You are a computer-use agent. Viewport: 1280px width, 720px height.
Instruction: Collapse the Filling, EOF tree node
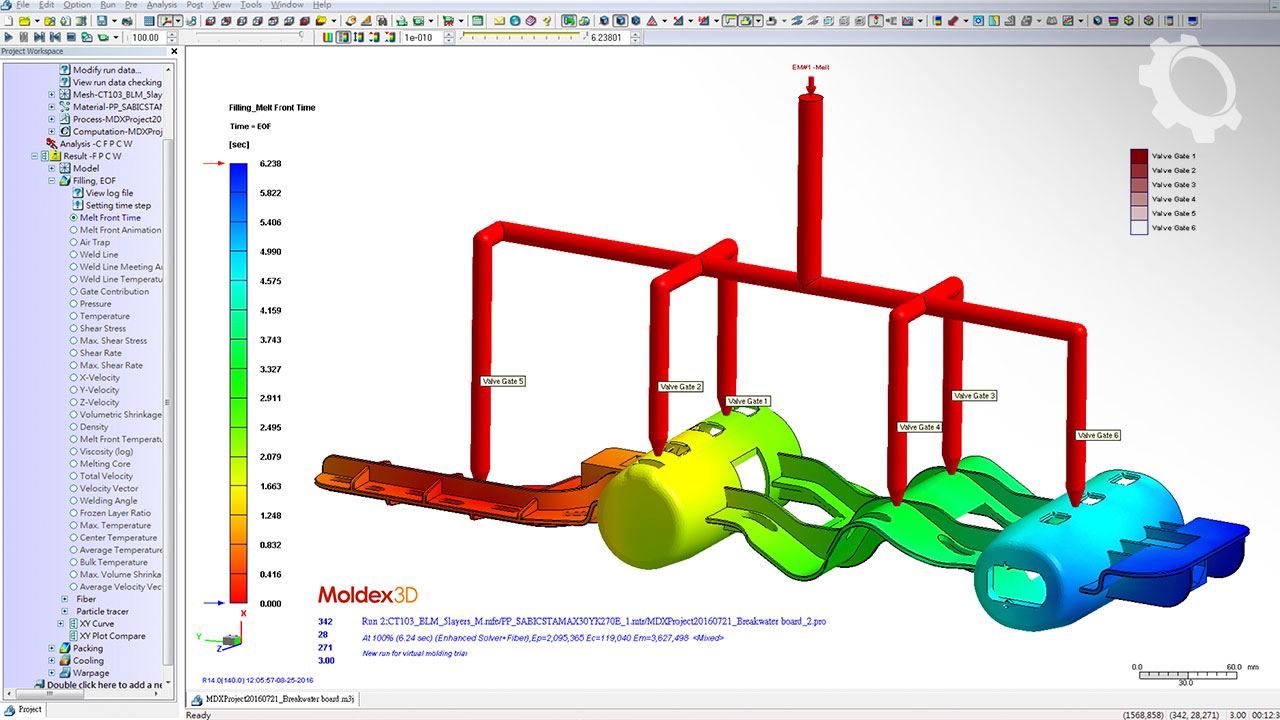(52, 181)
